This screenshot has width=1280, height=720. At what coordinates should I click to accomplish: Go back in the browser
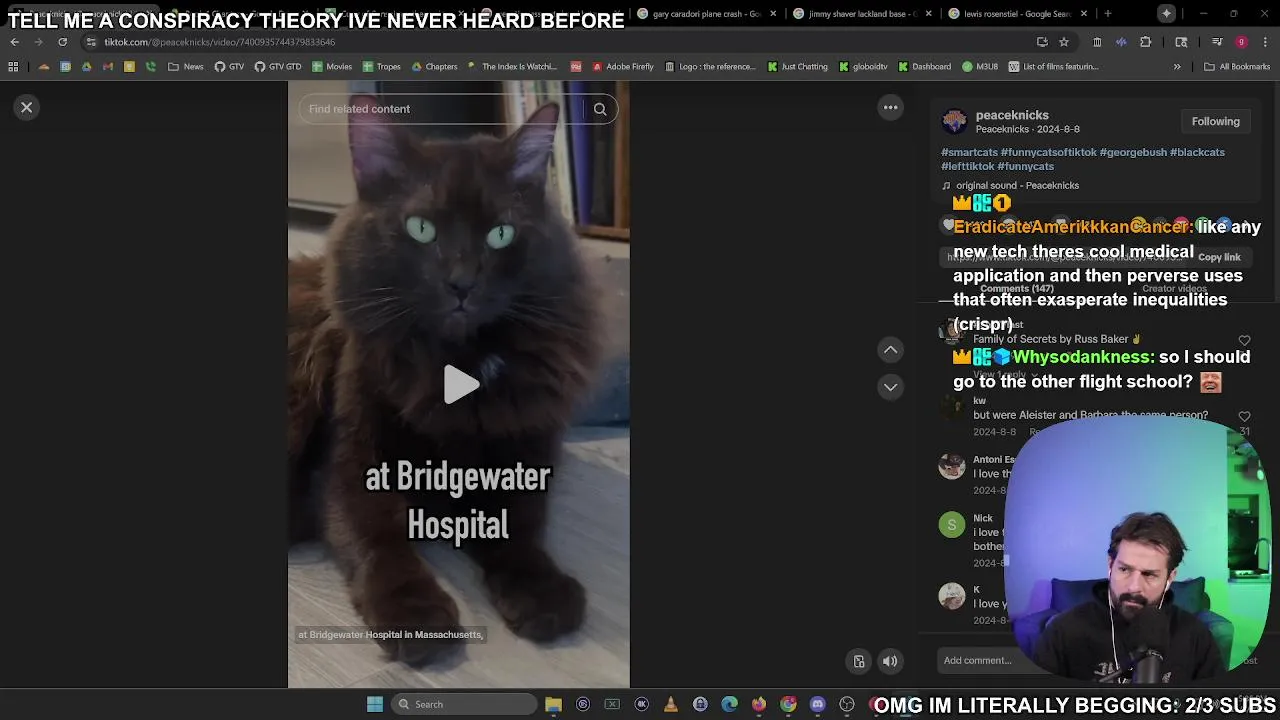pyautogui.click(x=14, y=42)
